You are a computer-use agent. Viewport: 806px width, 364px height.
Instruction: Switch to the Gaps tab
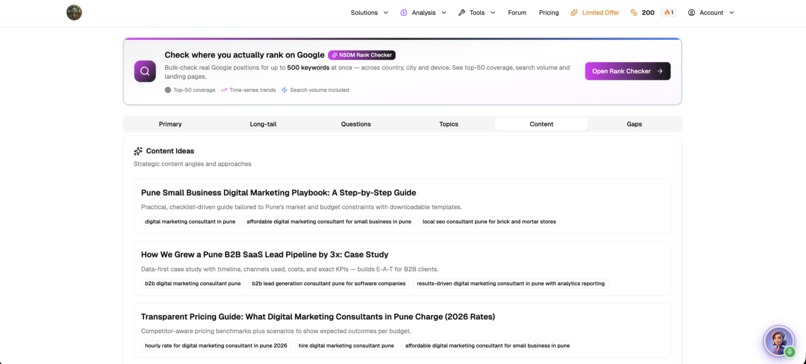pyautogui.click(x=634, y=124)
